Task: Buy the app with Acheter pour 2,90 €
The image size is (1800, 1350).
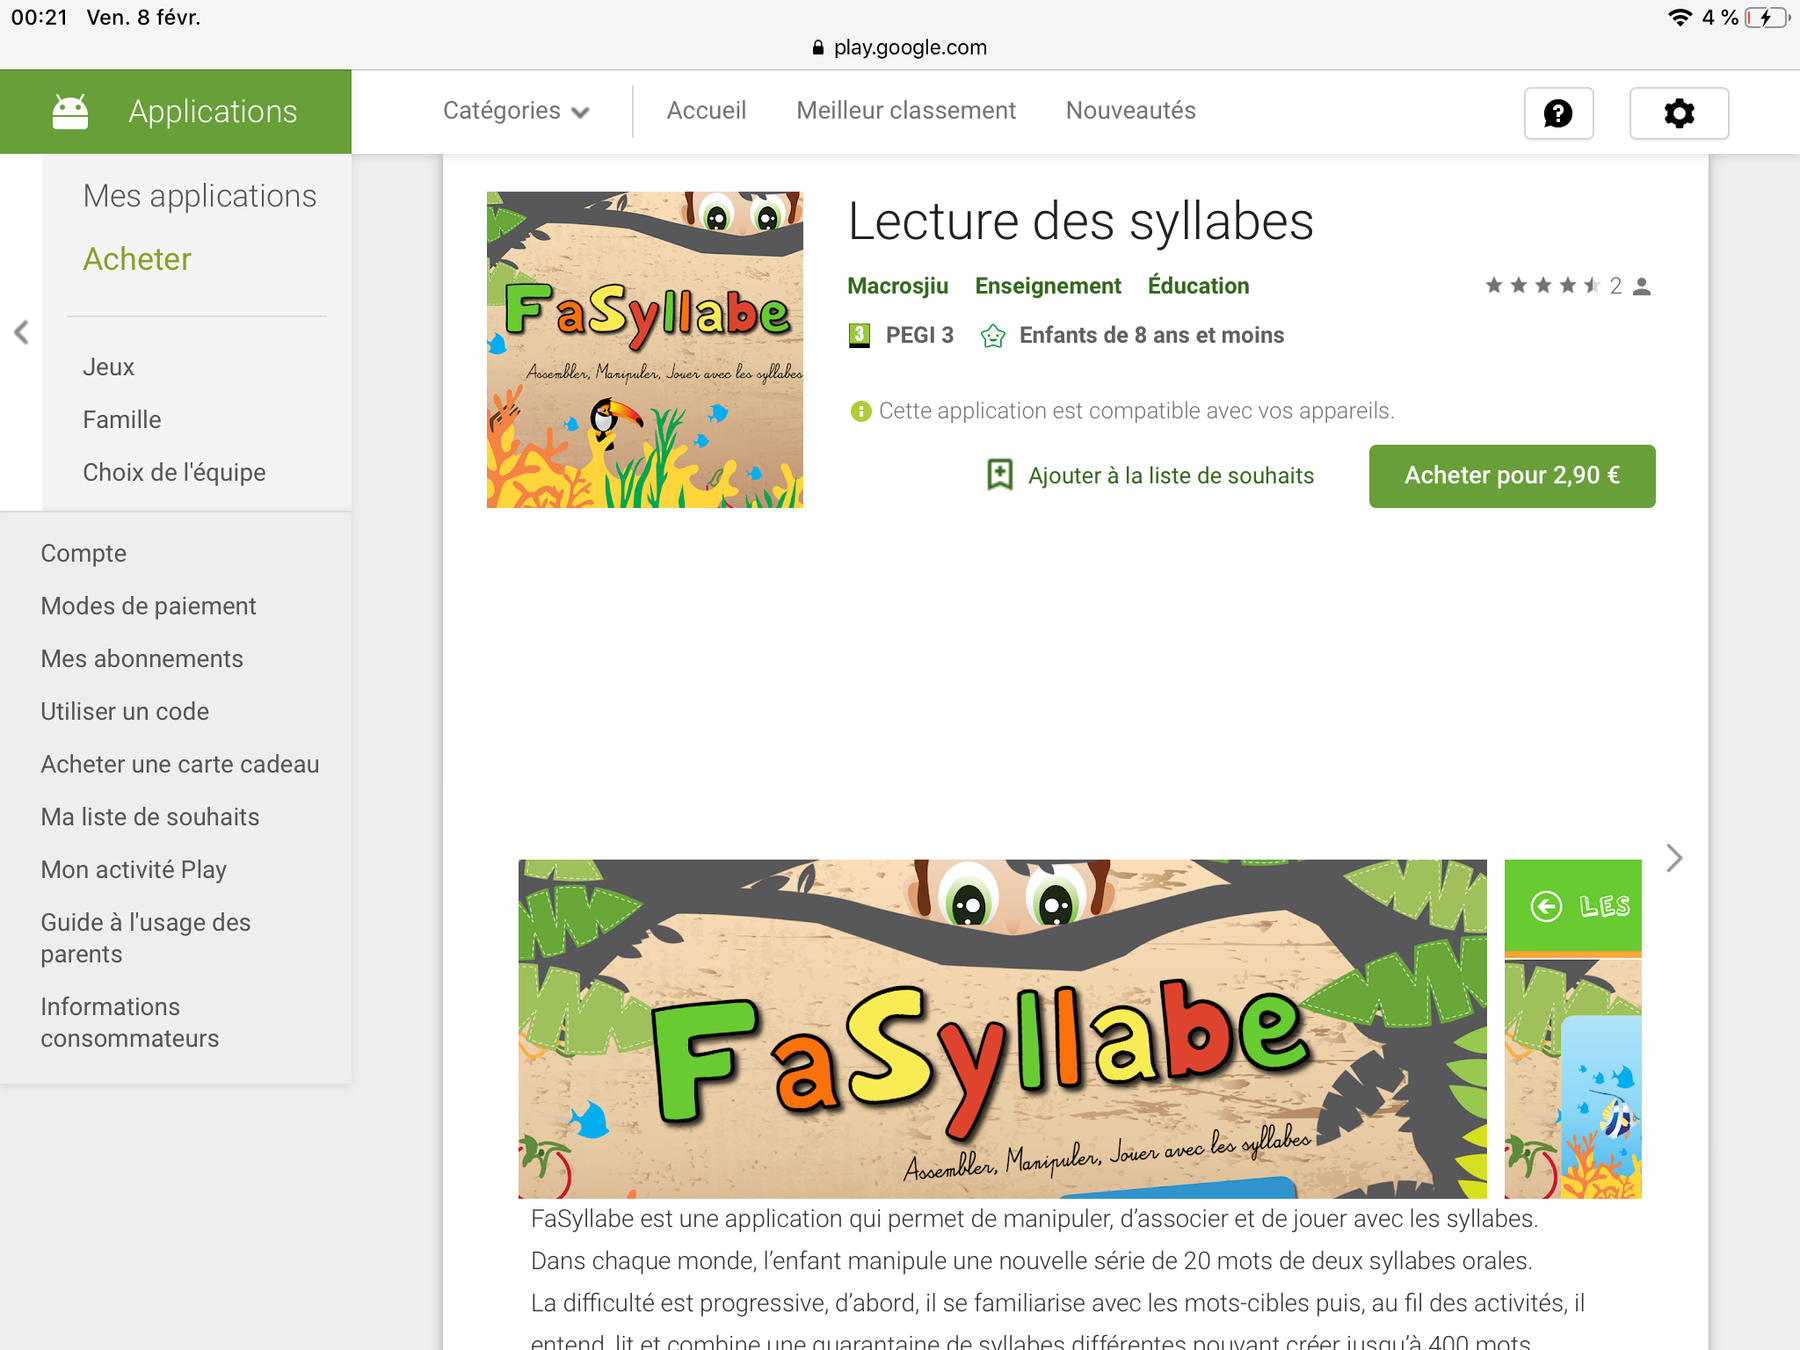Action: pos(1512,476)
